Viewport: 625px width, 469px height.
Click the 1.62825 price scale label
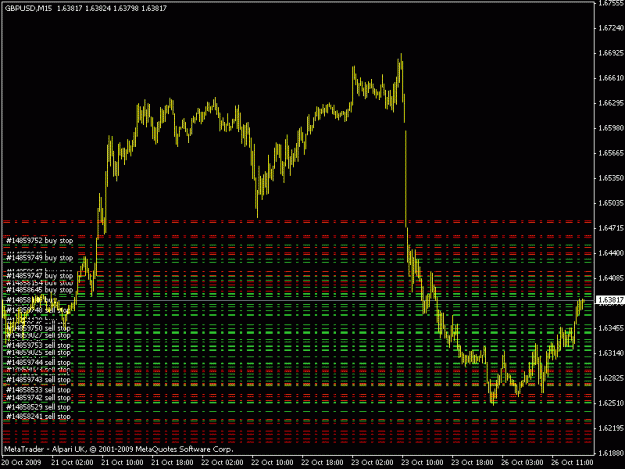pyautogui.click(x=610, y=378)
